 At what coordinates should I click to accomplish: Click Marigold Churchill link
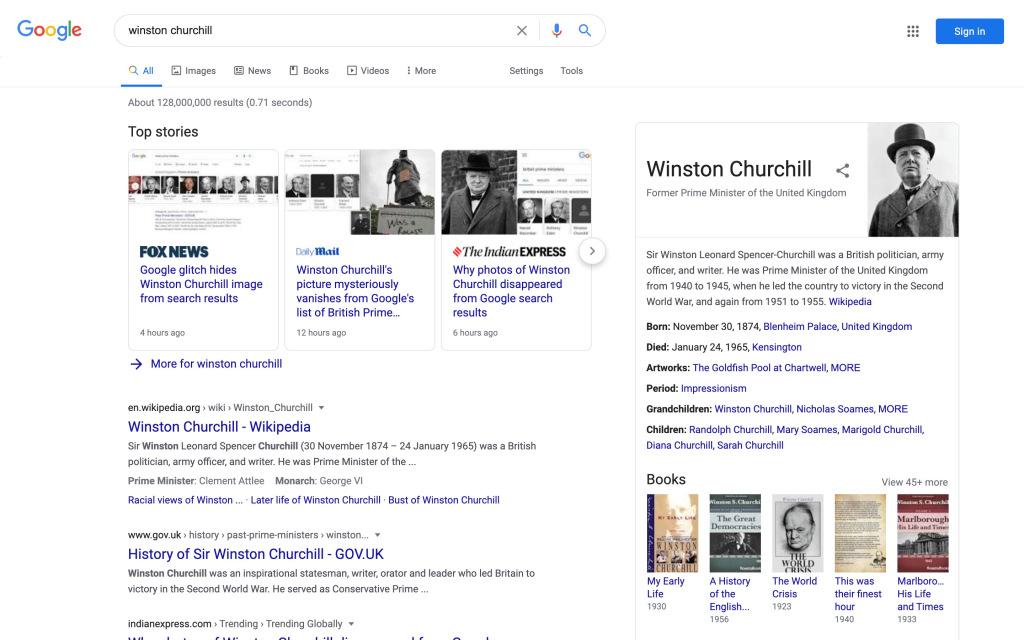pyautogui.click(x=882, y=430)
